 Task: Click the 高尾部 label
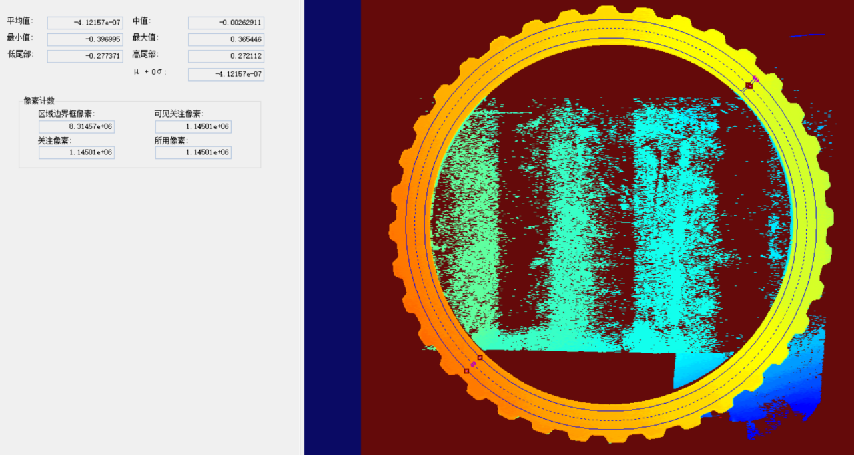click(x=144, y=55)
